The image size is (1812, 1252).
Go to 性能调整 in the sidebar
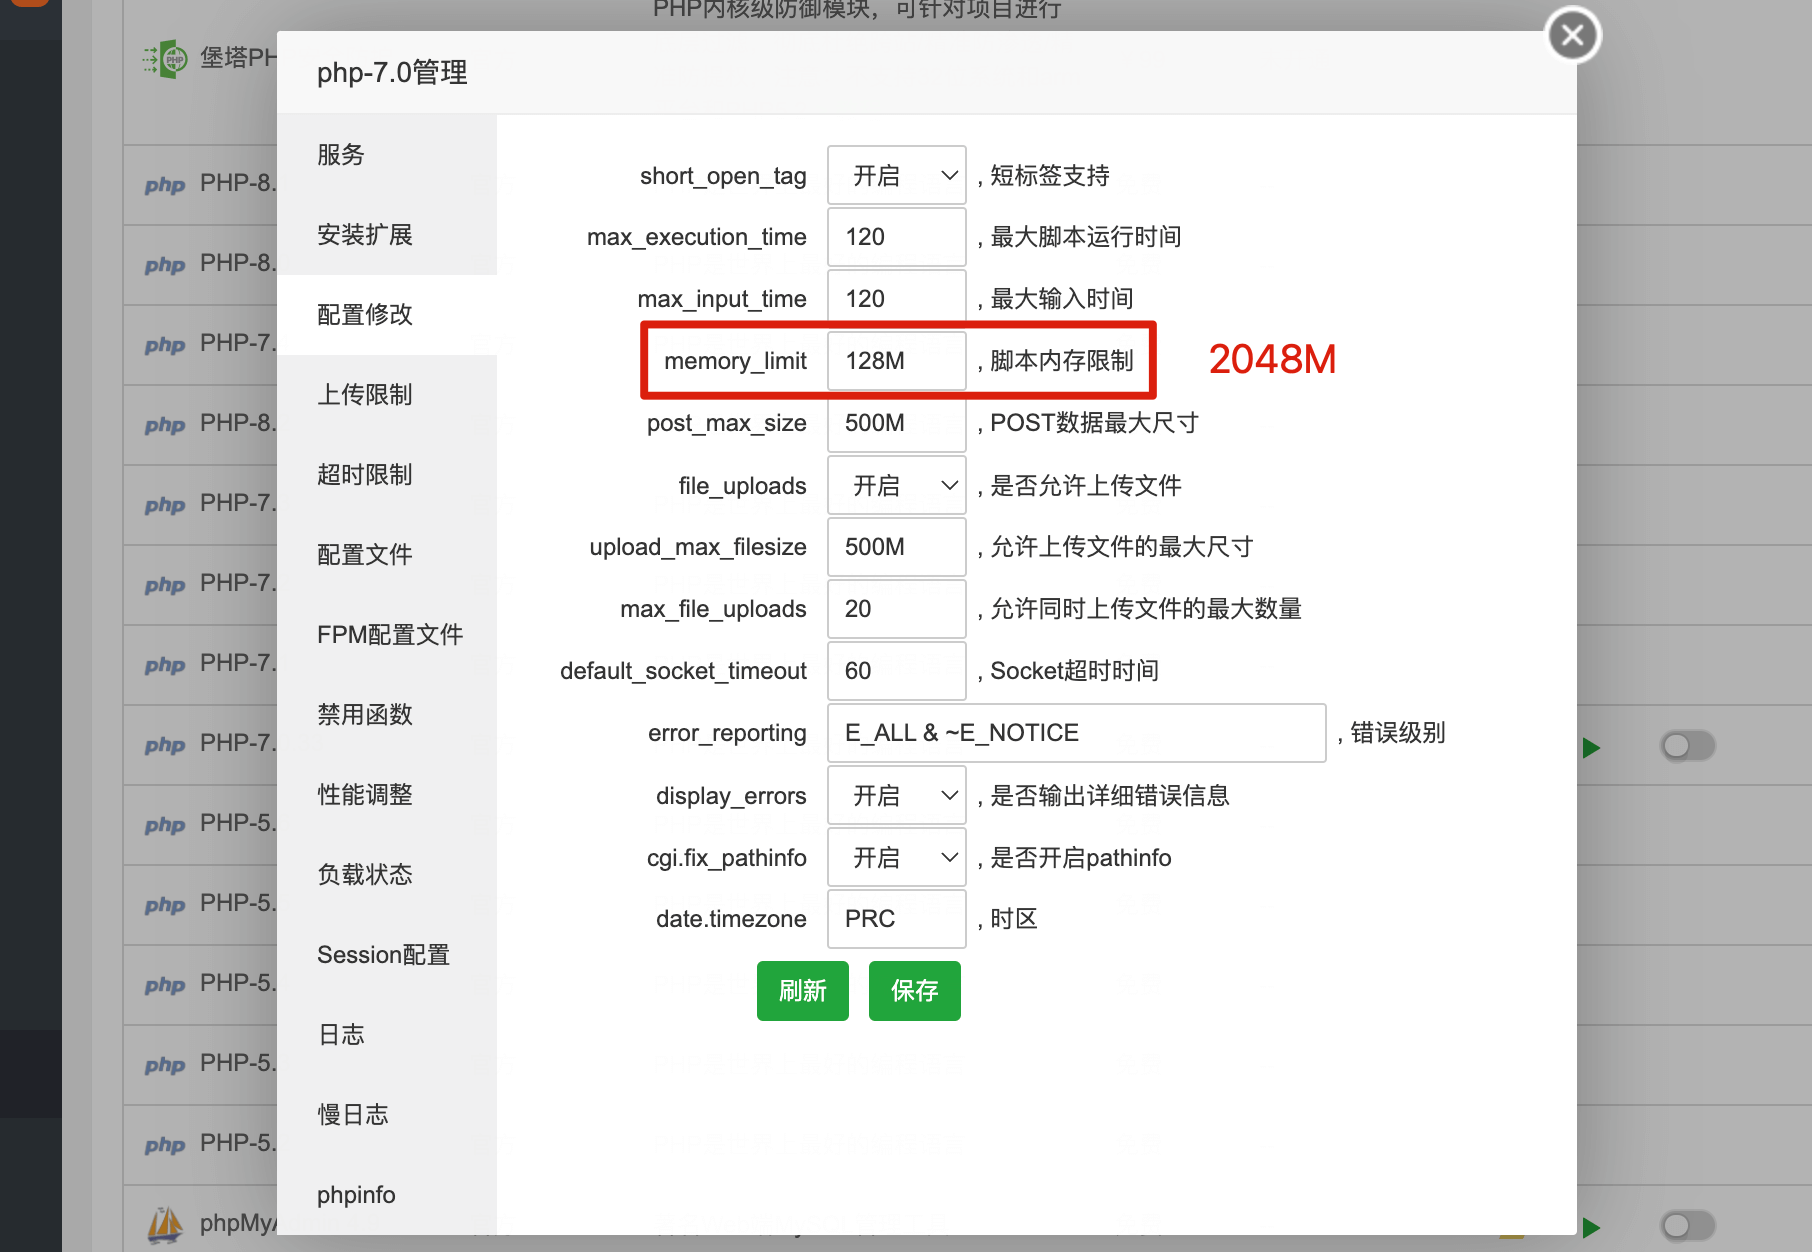pyautogui.click(x=387, y=795)
